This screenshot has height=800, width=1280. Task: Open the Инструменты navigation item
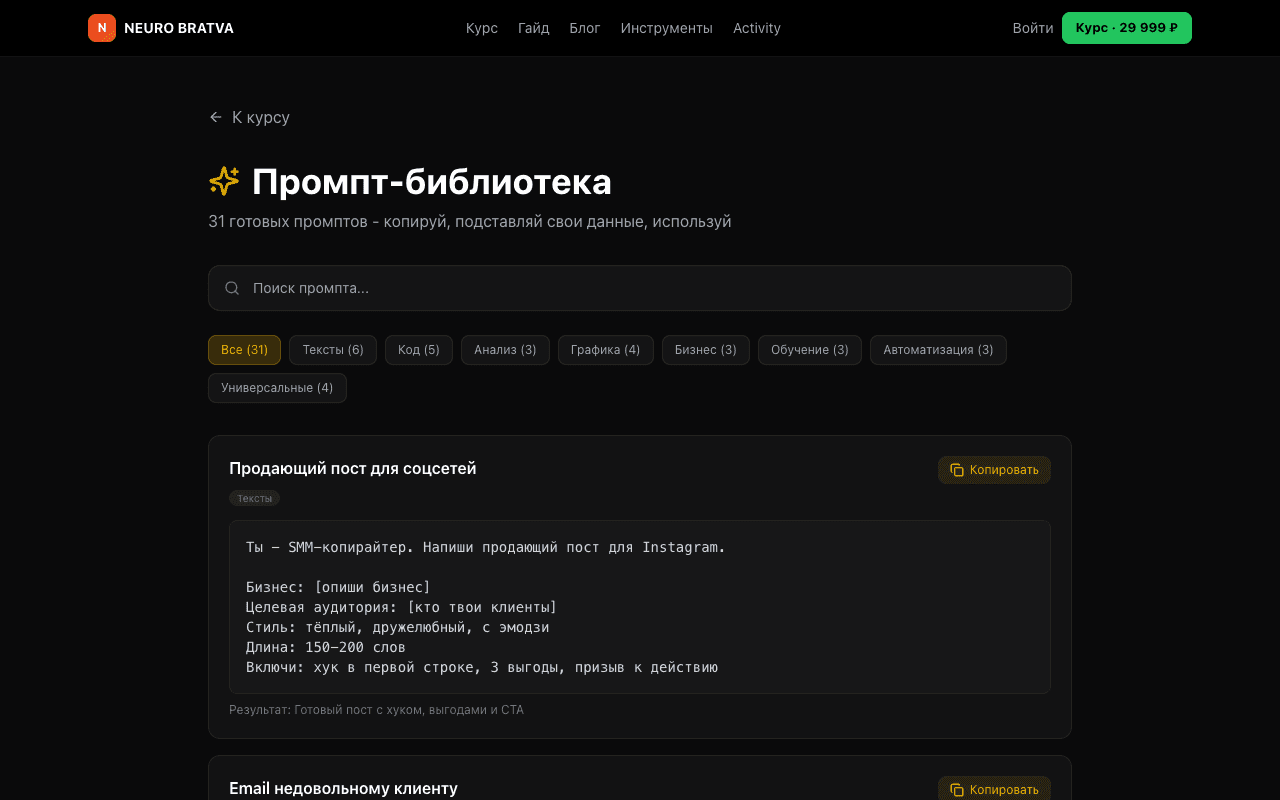[x=667, y=28]
